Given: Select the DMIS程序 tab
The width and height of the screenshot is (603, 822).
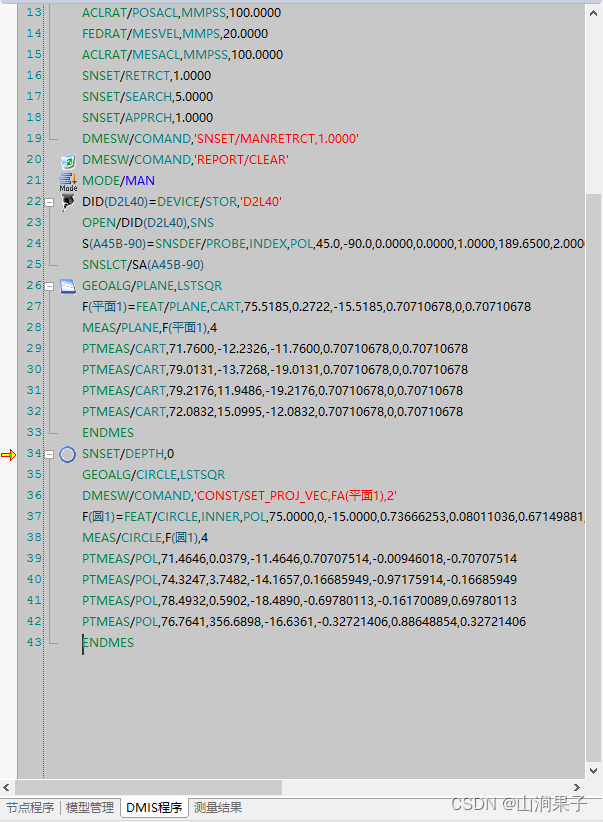Looking at the screenshot, I should pos(154,807).
